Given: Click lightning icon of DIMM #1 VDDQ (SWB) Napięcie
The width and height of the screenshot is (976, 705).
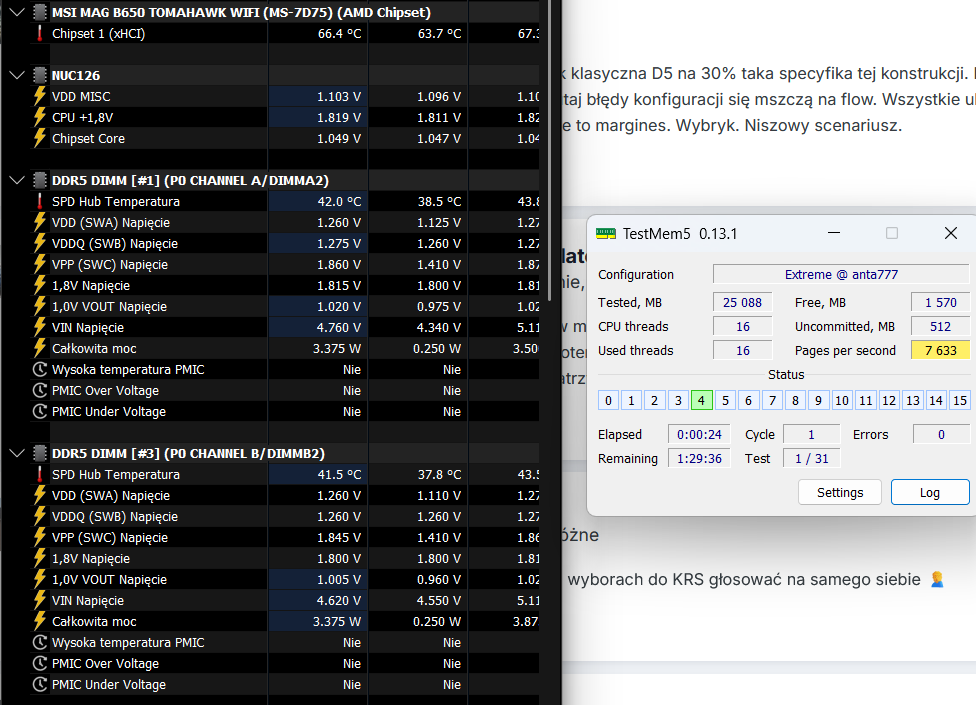Looking at the screenshot, I should coord(40,243).
